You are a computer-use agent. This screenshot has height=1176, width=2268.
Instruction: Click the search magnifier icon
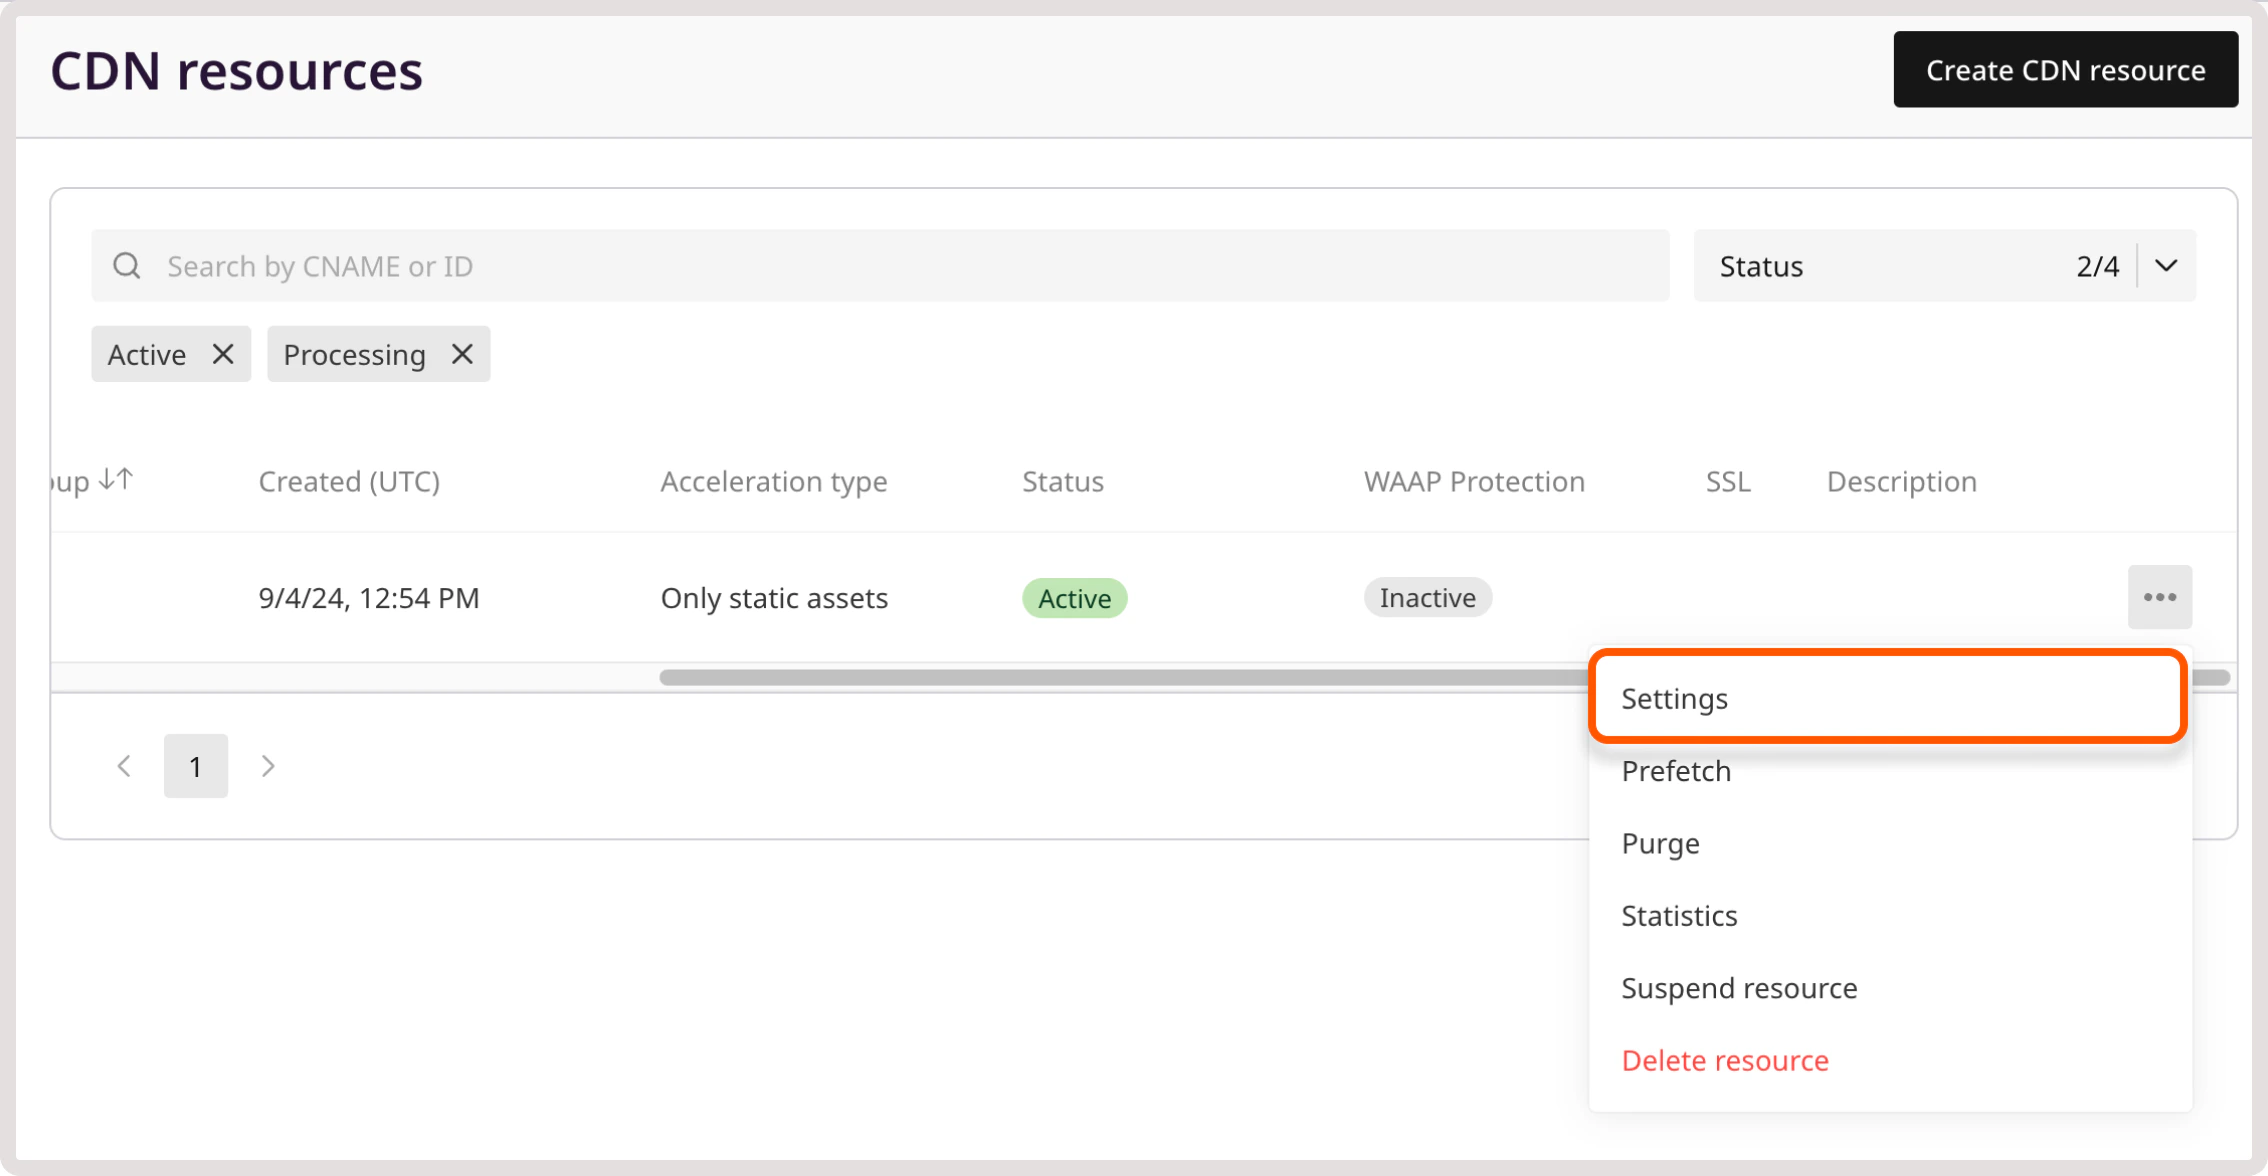coord(127,264)
